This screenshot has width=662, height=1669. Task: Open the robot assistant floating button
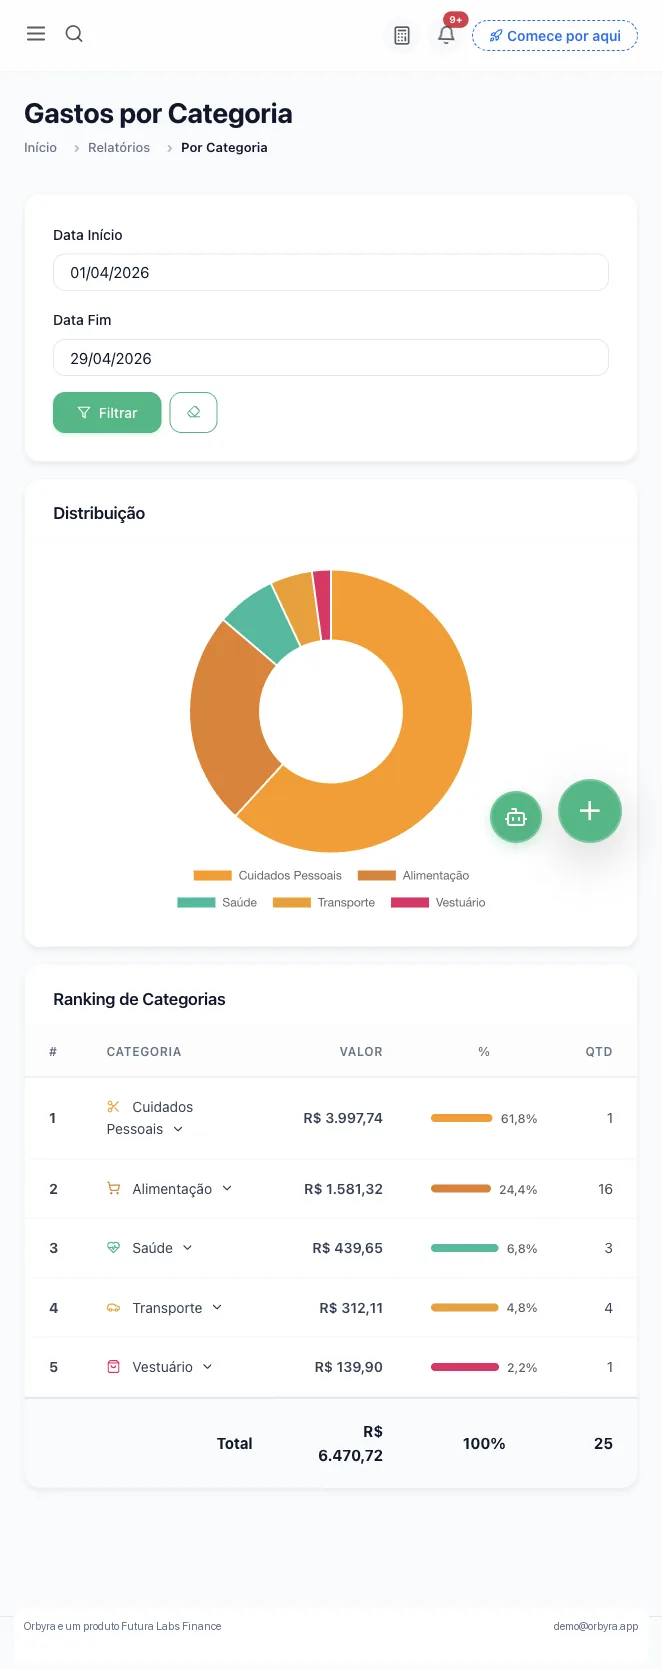tap(516, 817)
